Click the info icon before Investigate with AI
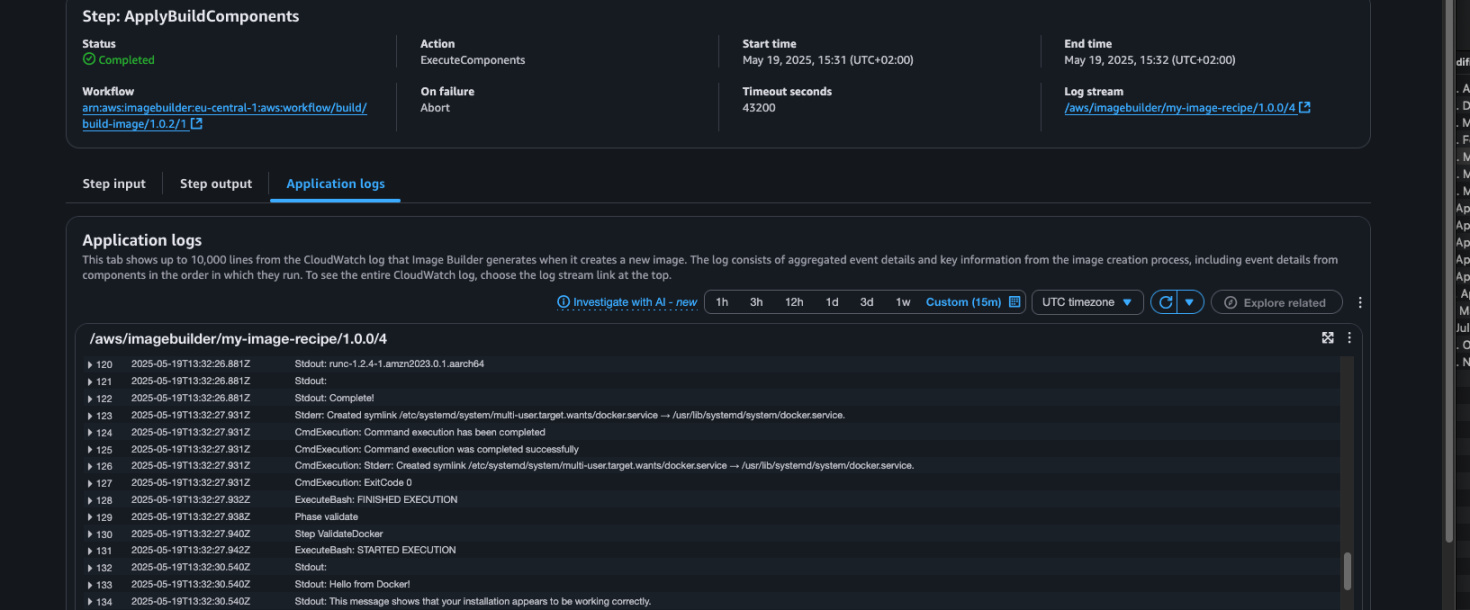This screenshot has height=610, width=1470. coord(562,301)
